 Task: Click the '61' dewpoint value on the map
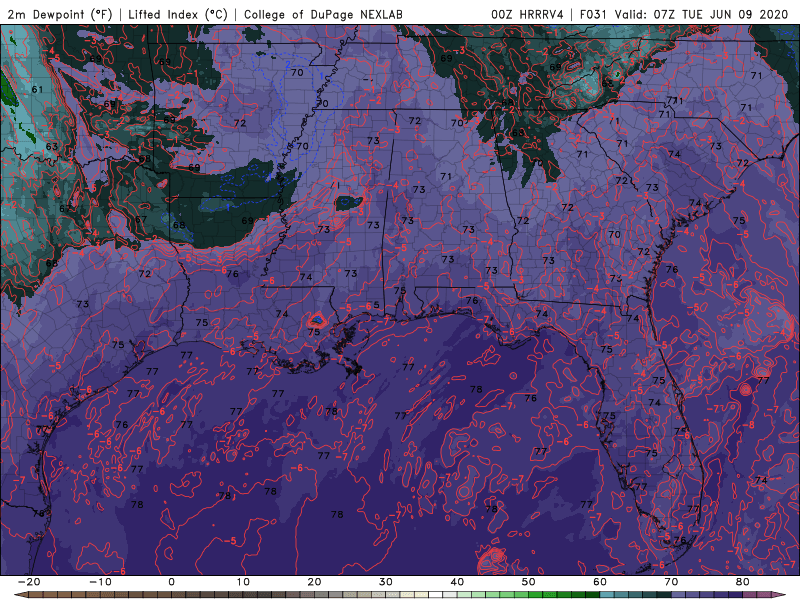pos(37,90)
